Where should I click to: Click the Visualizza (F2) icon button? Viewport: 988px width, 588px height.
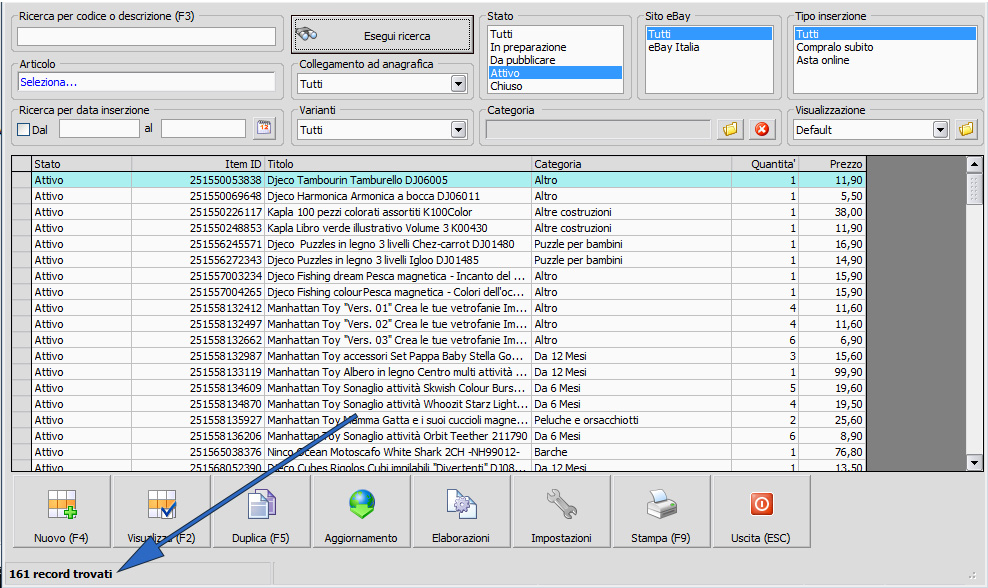pos(161,511)
